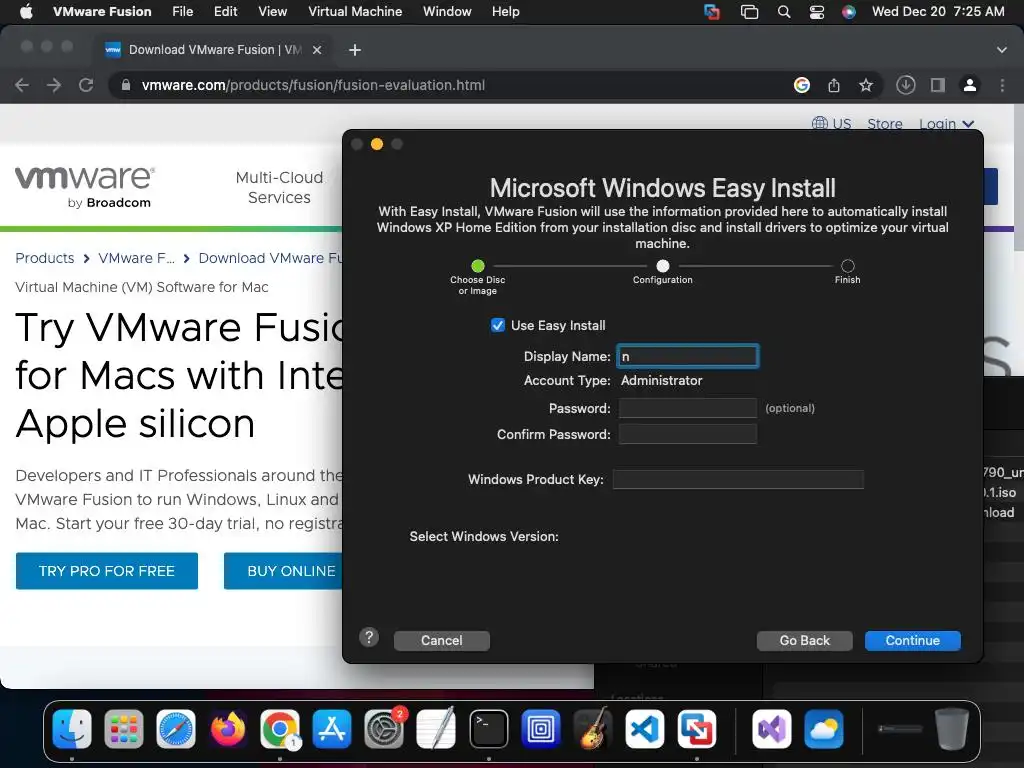The width and height of the screenshot is (1024, 768).
Task: Click the Display Name field
Action: tap(688, 357)
